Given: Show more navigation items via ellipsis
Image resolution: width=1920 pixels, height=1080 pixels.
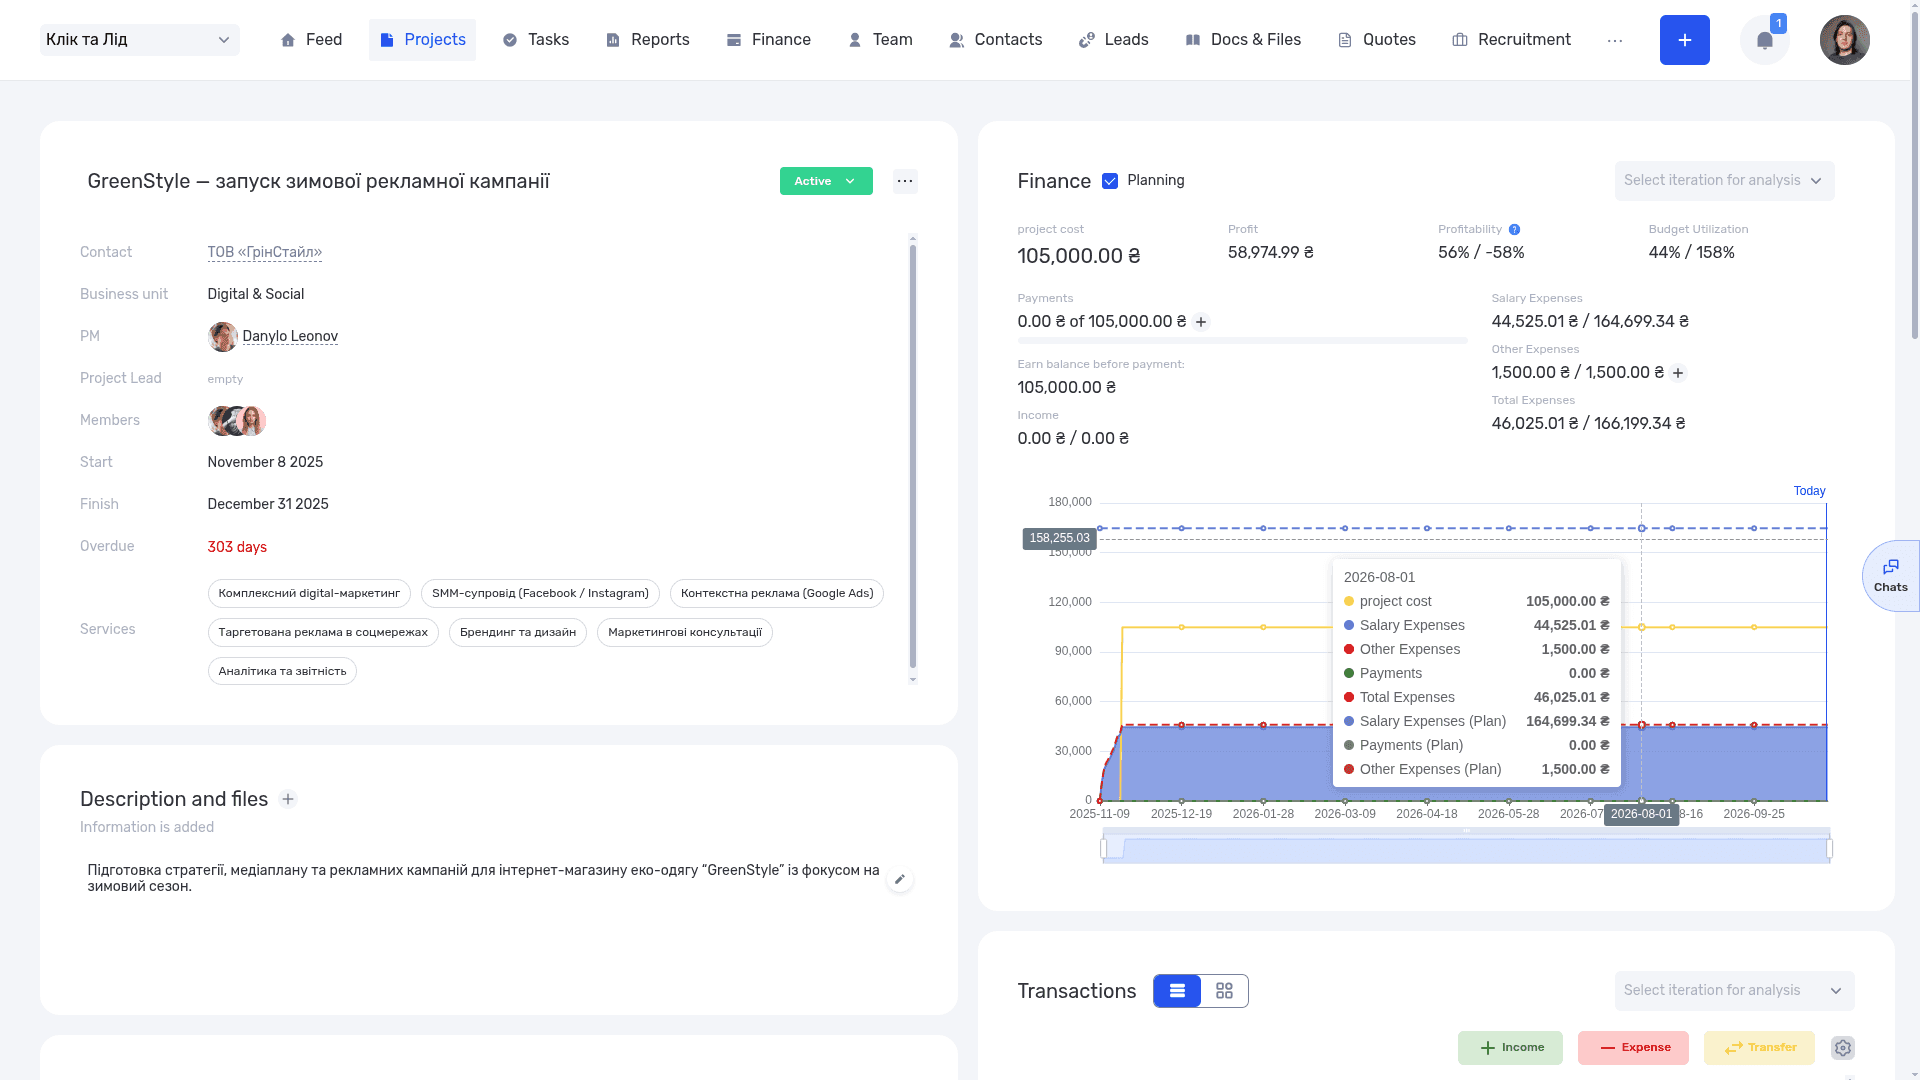Looking at the screenshot, I should pyautogui.click(x=1615, y=41).
